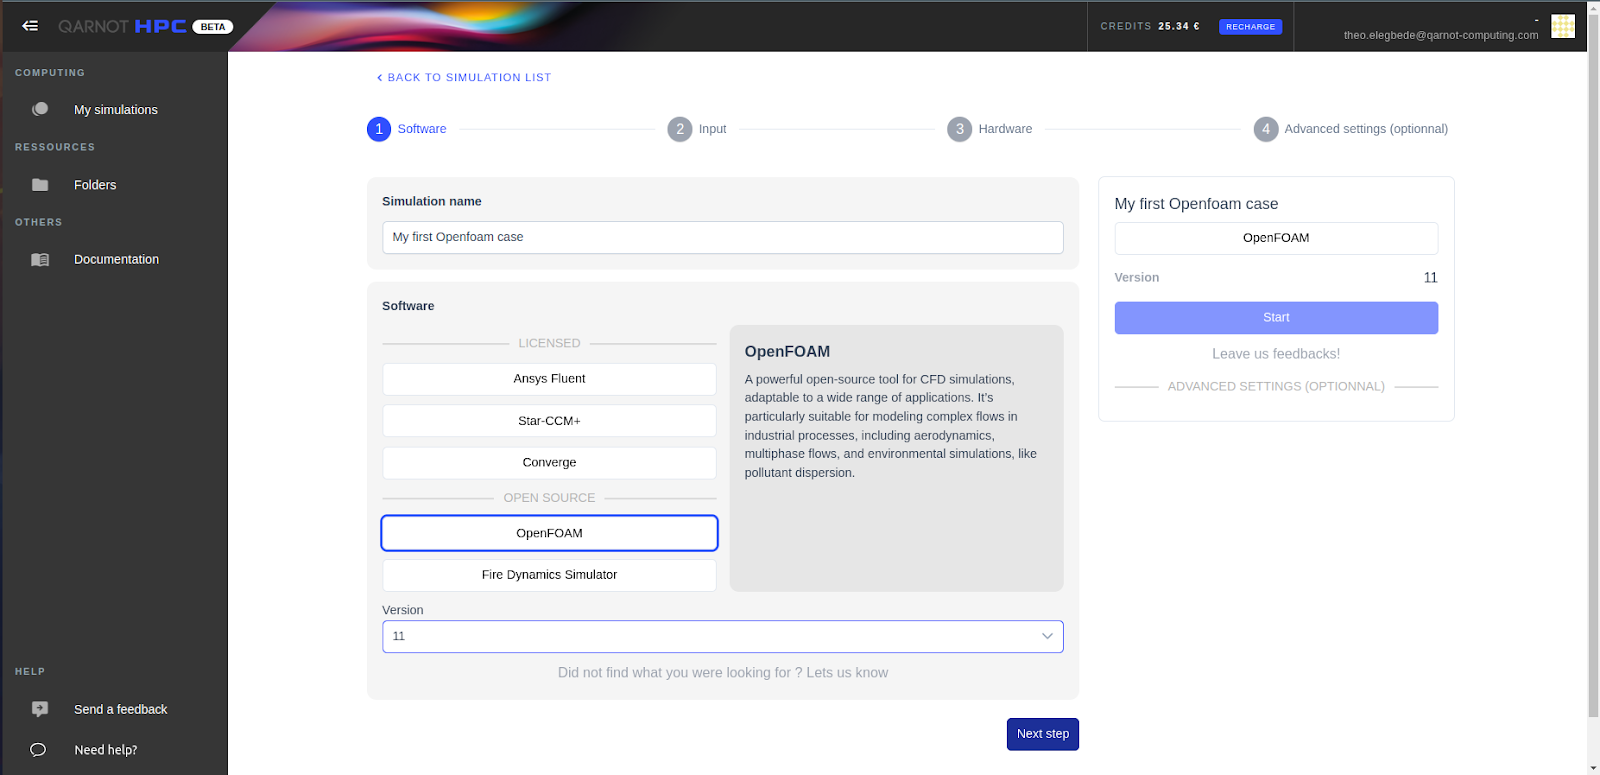This screenshot has width=1600, height=775.
Task: Click the CREDITS 25.34 € text
Action: [x=1150, y=26]
